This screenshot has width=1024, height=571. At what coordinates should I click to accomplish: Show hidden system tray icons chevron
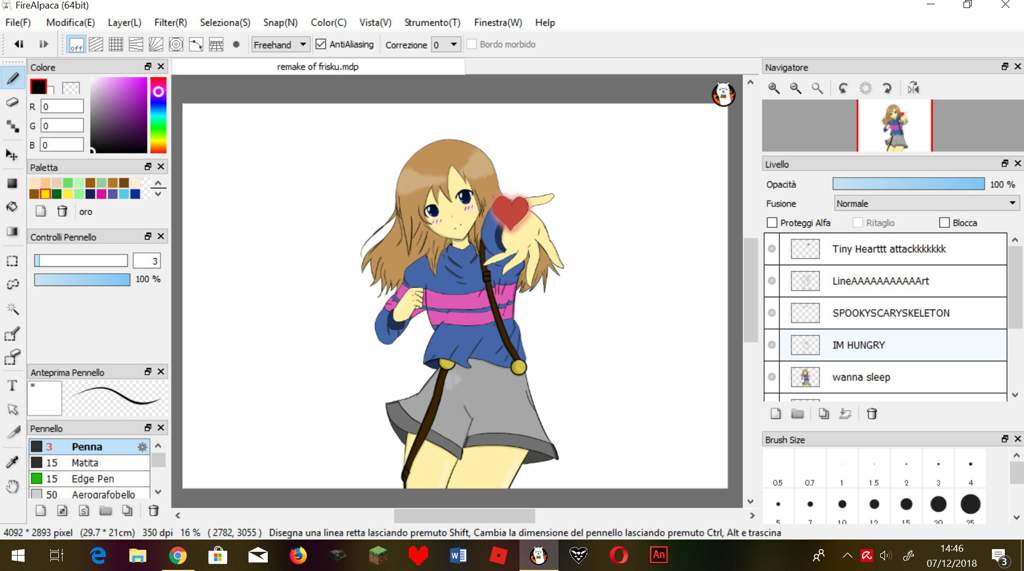847,556
